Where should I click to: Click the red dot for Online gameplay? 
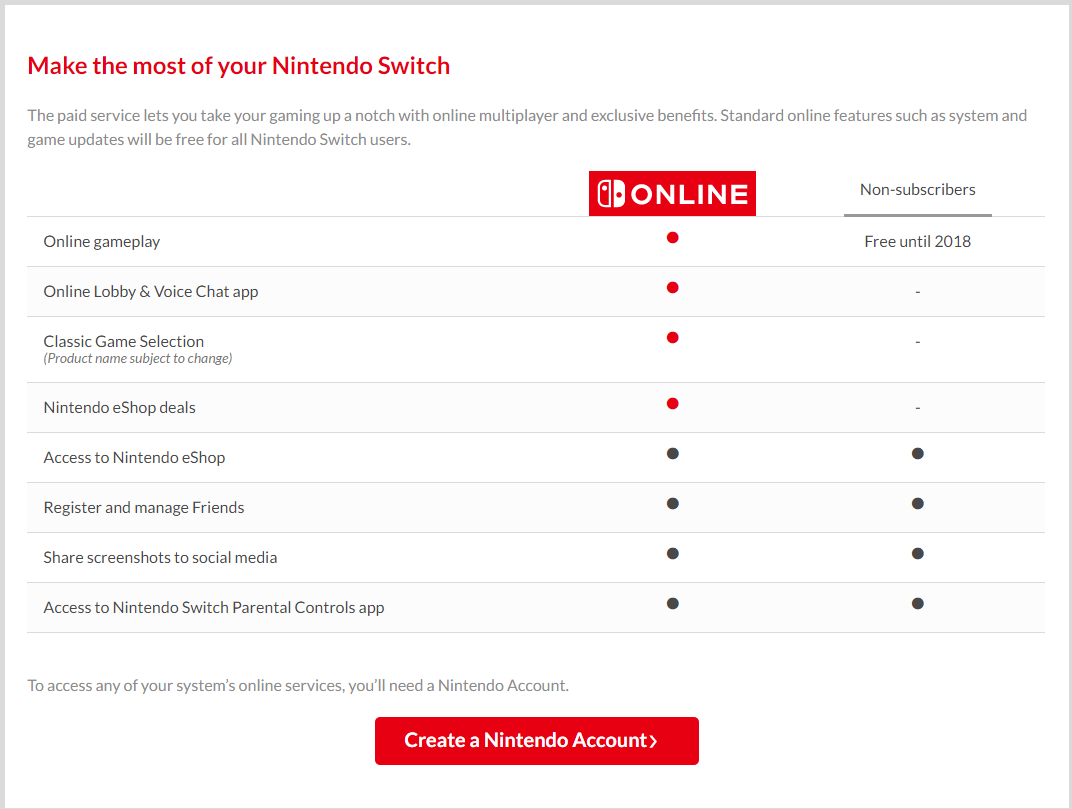point(673,238)
